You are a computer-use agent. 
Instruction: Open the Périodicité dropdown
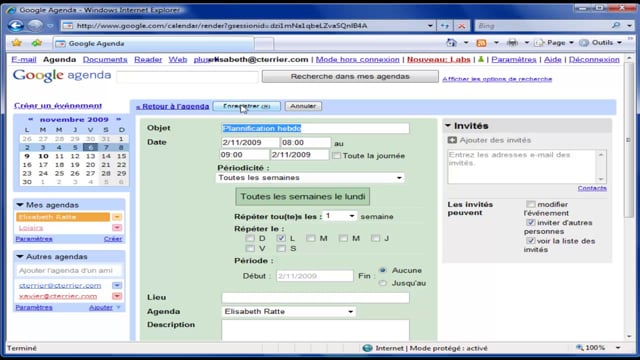coord(310,178)
